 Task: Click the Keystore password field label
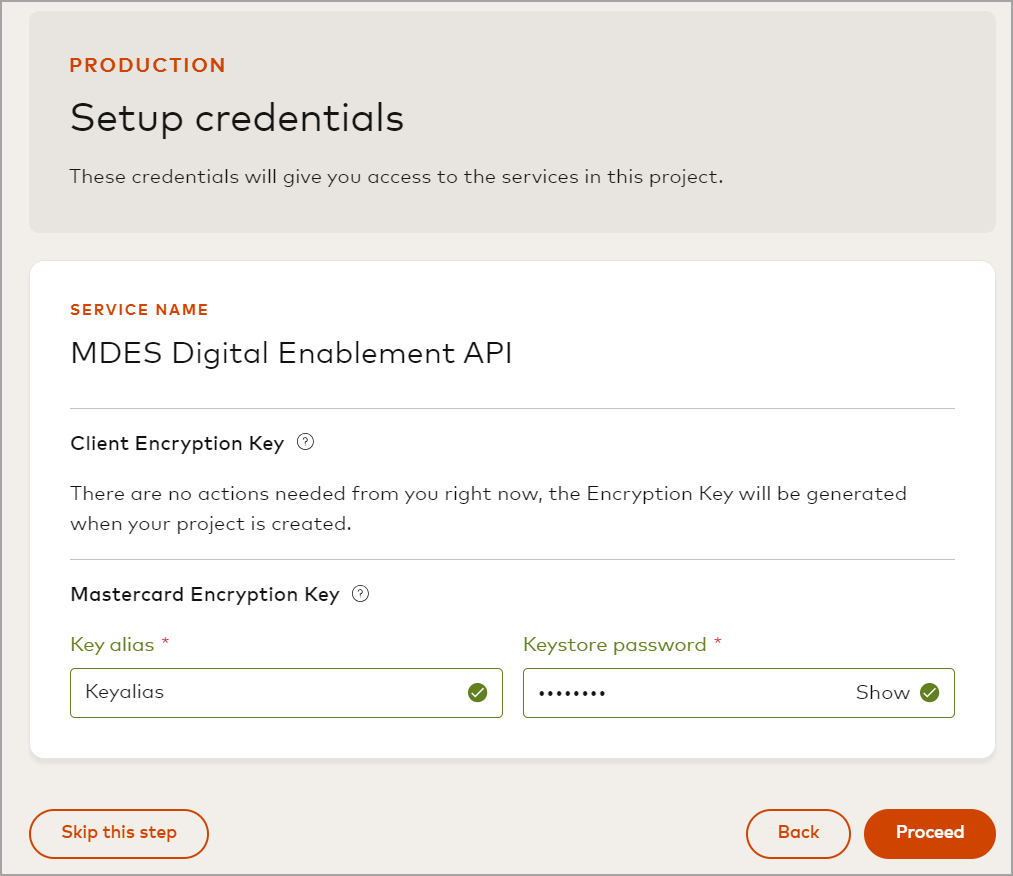point(614,645)
